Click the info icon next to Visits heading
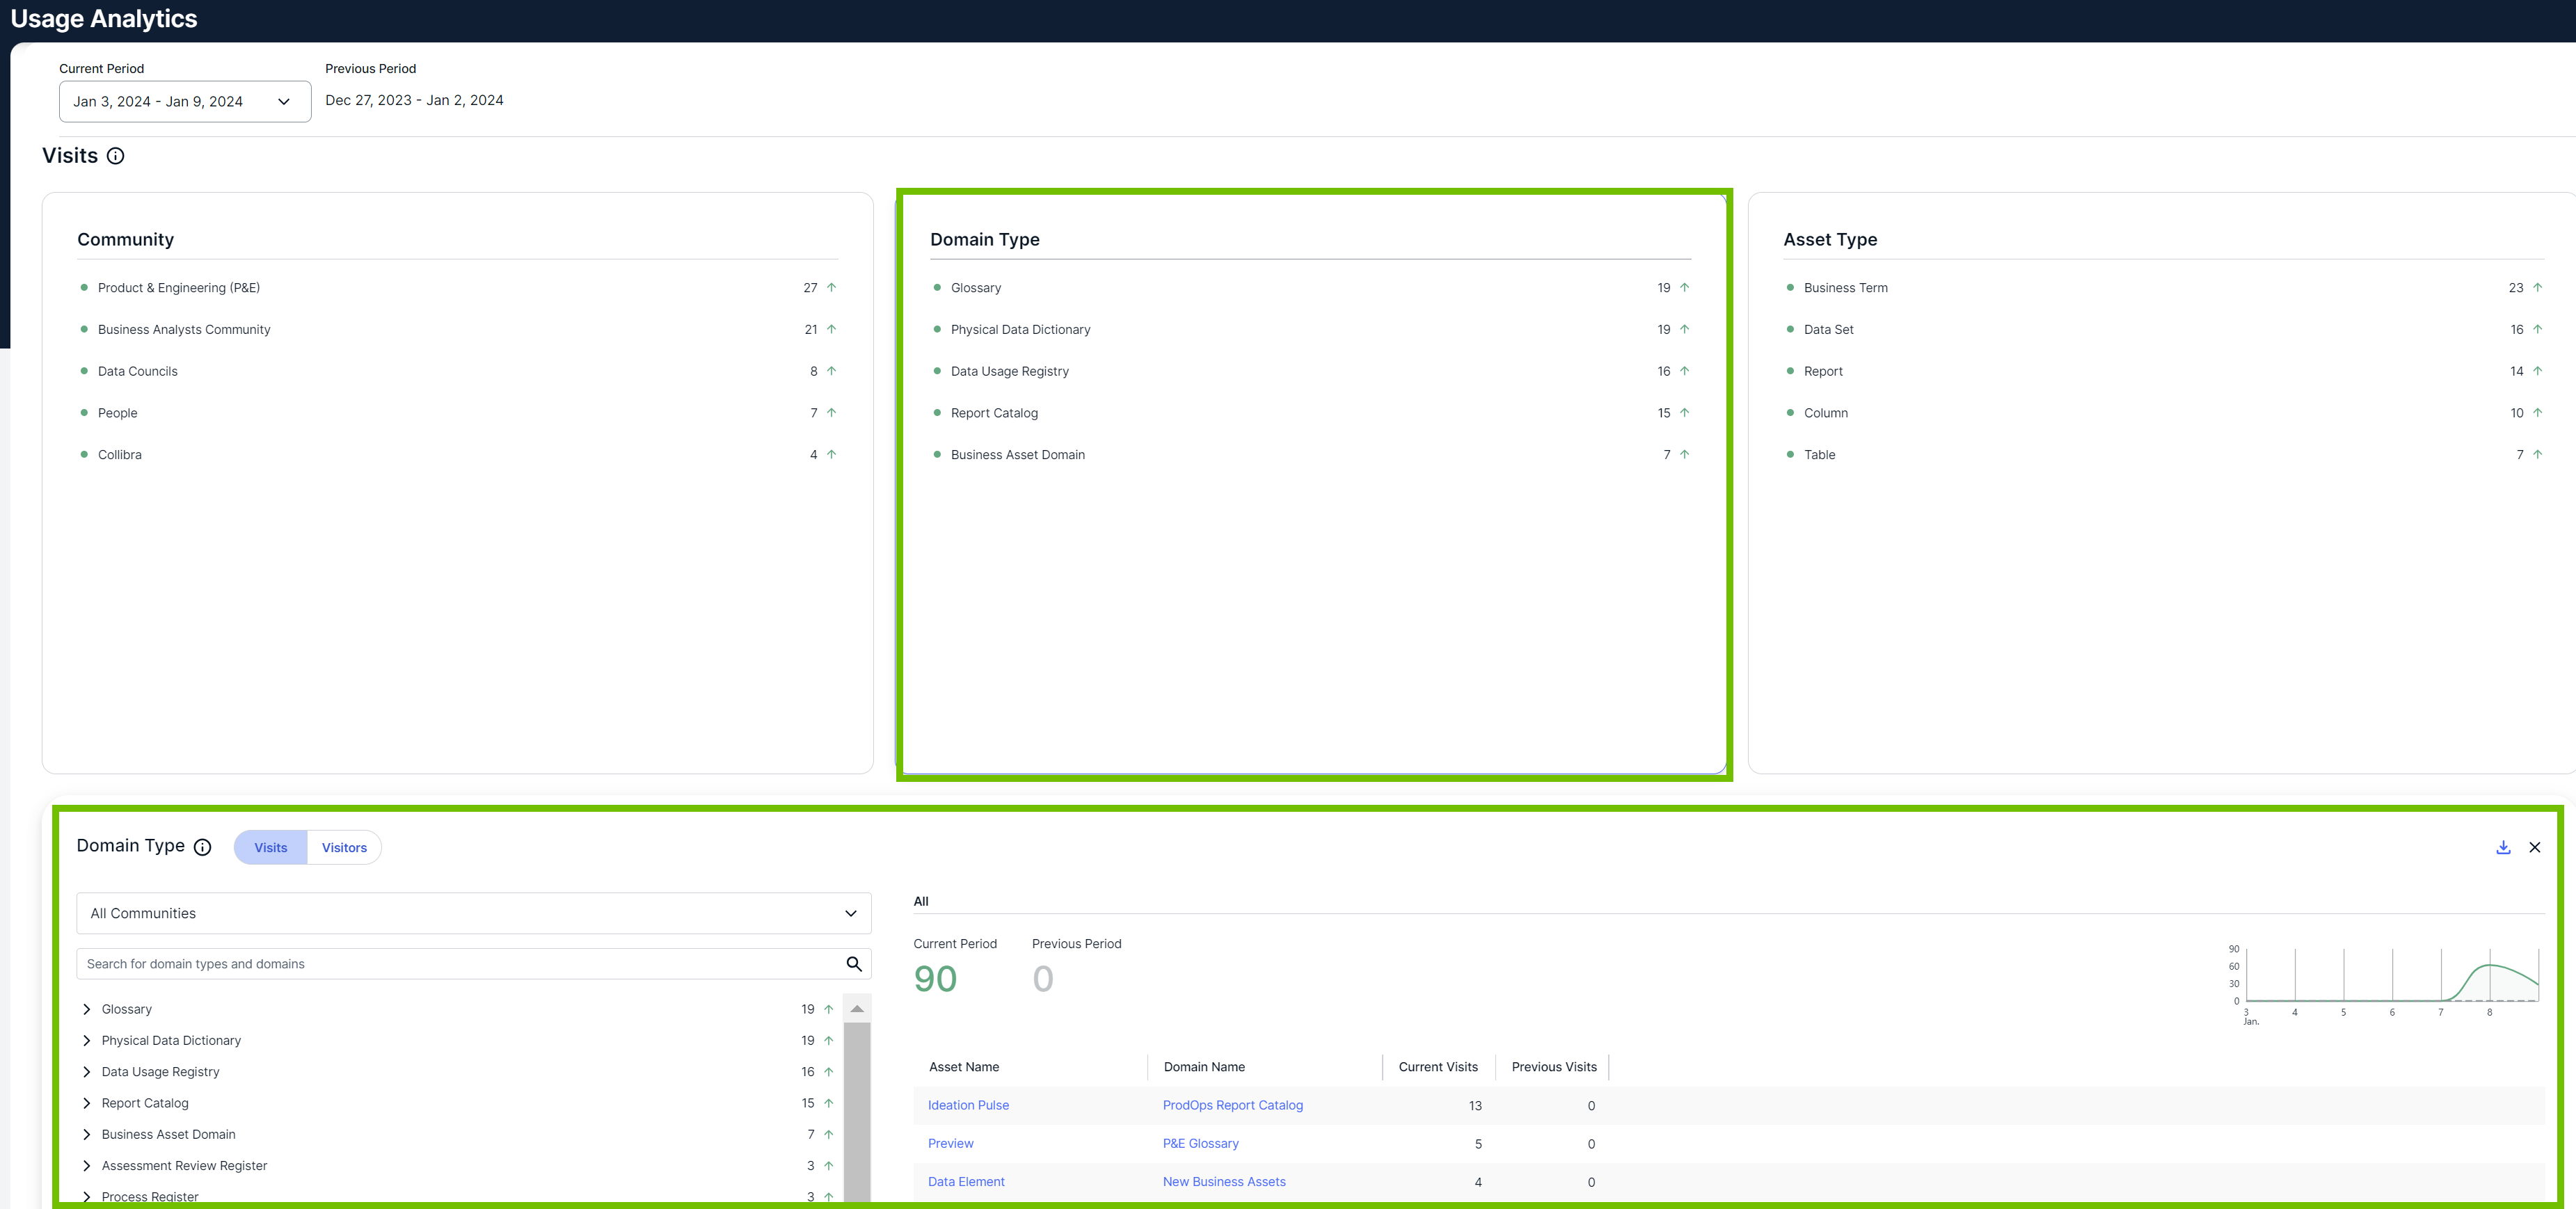Image resolution: width=2576 pixels, height=1209 pixels. click(x=116, y=156)
